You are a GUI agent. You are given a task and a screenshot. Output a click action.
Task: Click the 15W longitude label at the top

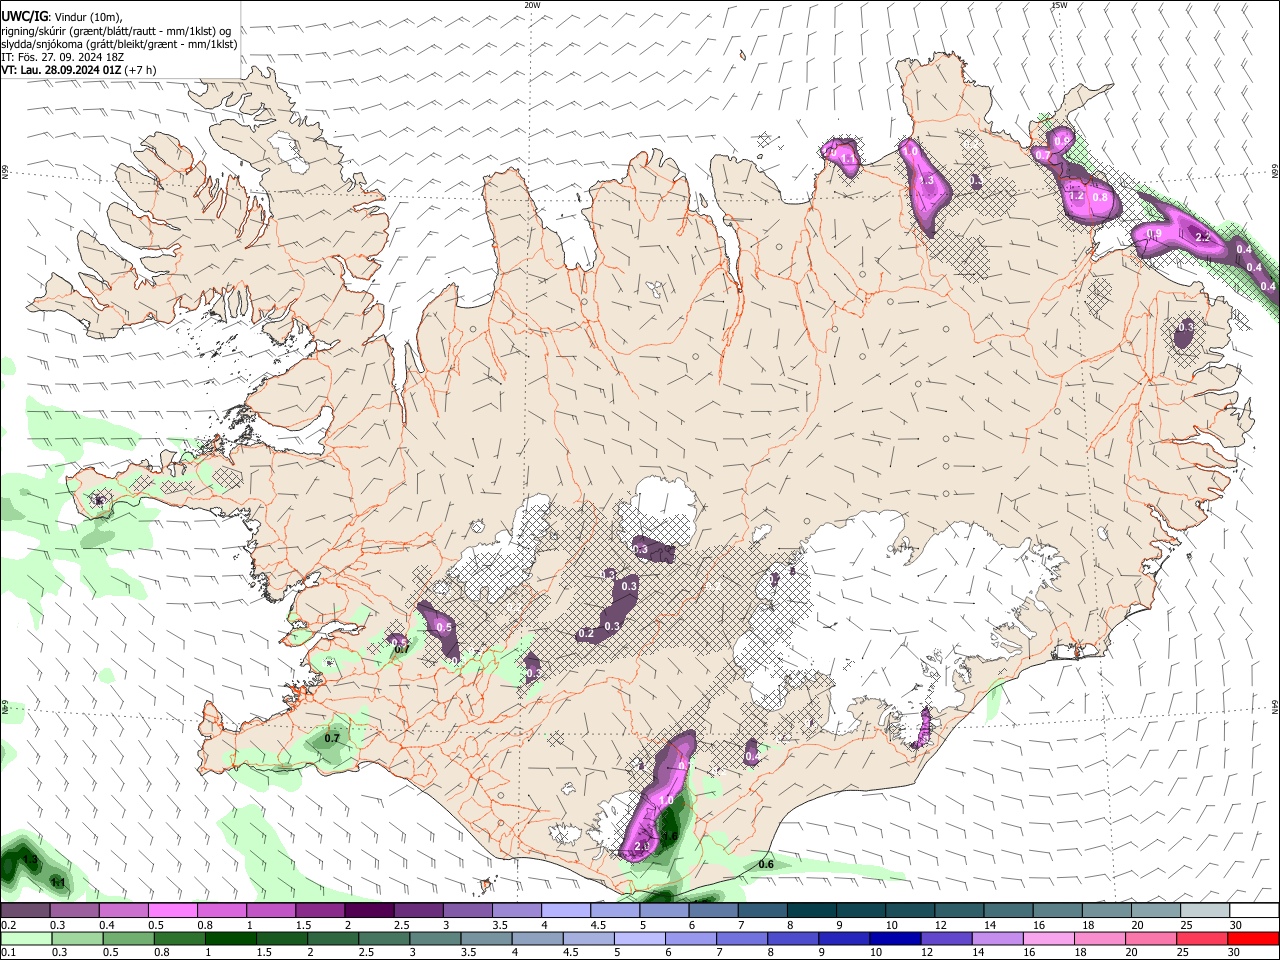[x=1059, y=5]
